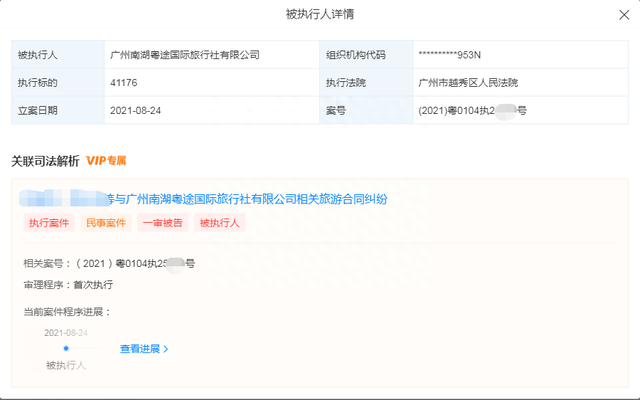The height and width of the screenshot is (400, 640).
Task: Click the 执行标的 label cell
Action: point(58,83)
